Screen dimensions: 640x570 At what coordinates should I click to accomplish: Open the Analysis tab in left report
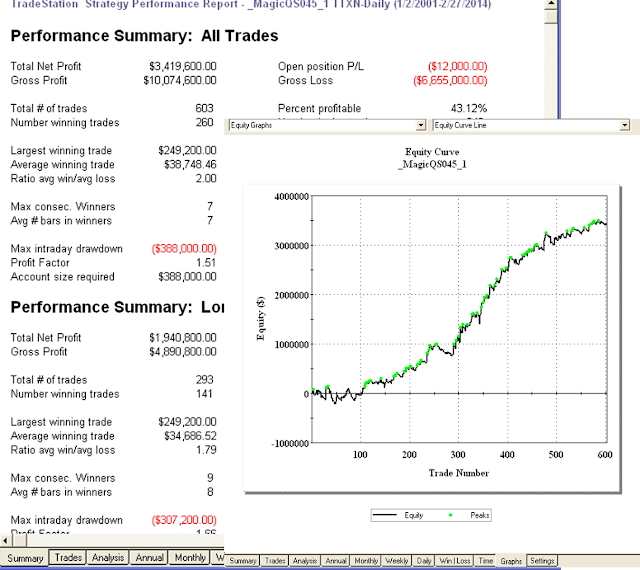pos(108,557)
